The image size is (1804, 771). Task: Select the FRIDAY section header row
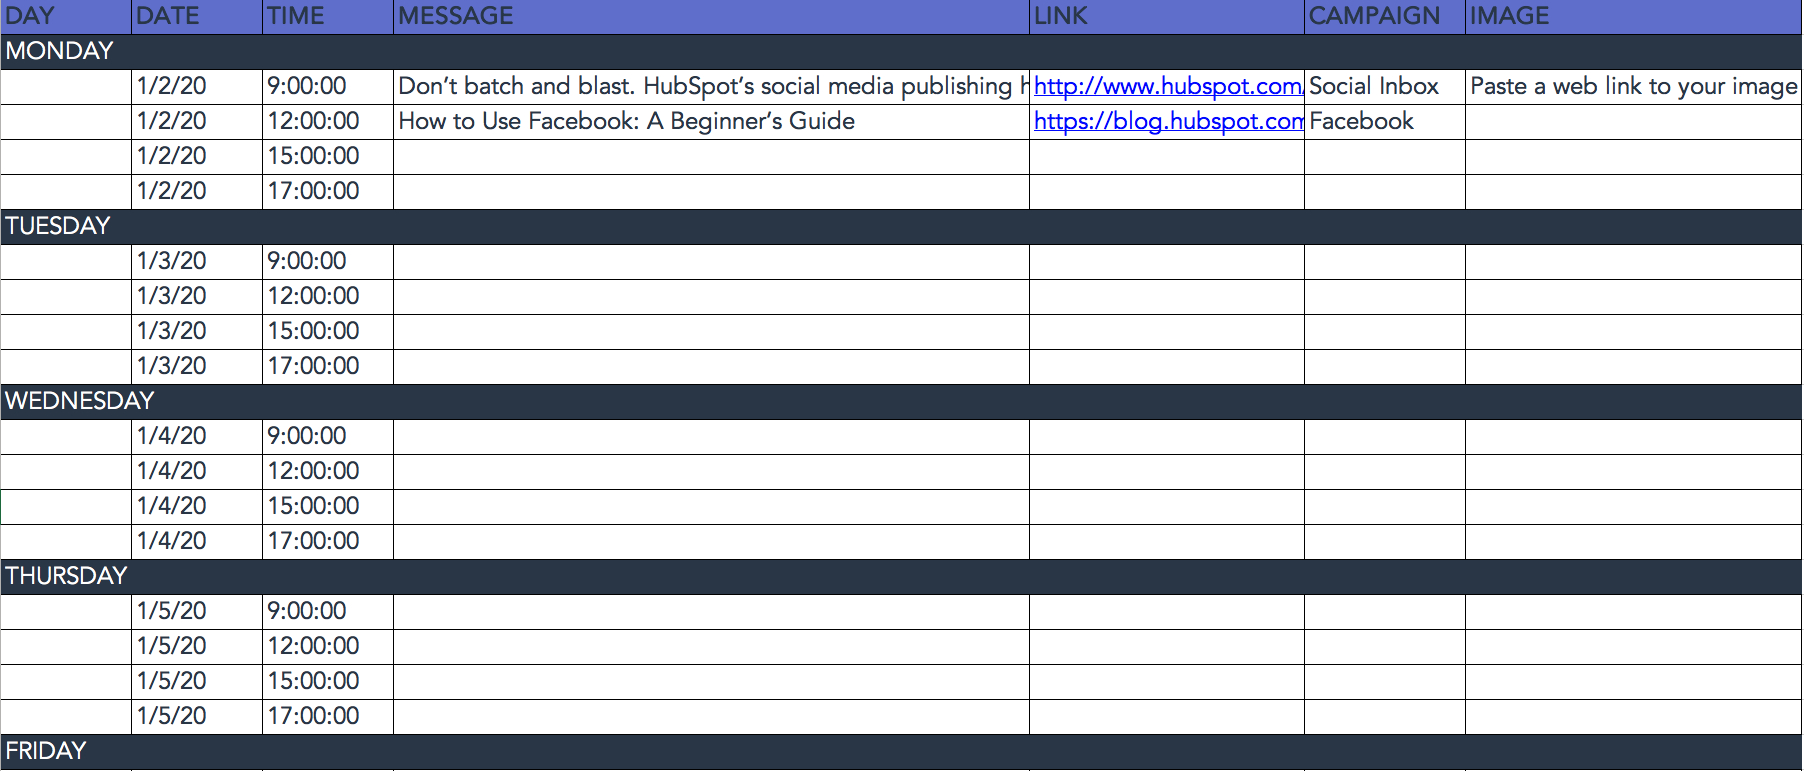901,752
